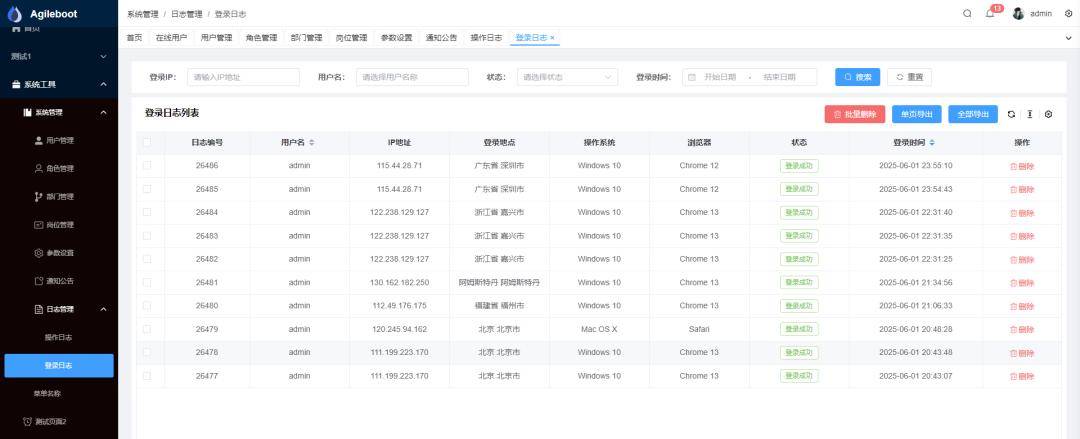Open 角色管理 in the sidebar
The image size is (1080, 439).
(59, 169)
